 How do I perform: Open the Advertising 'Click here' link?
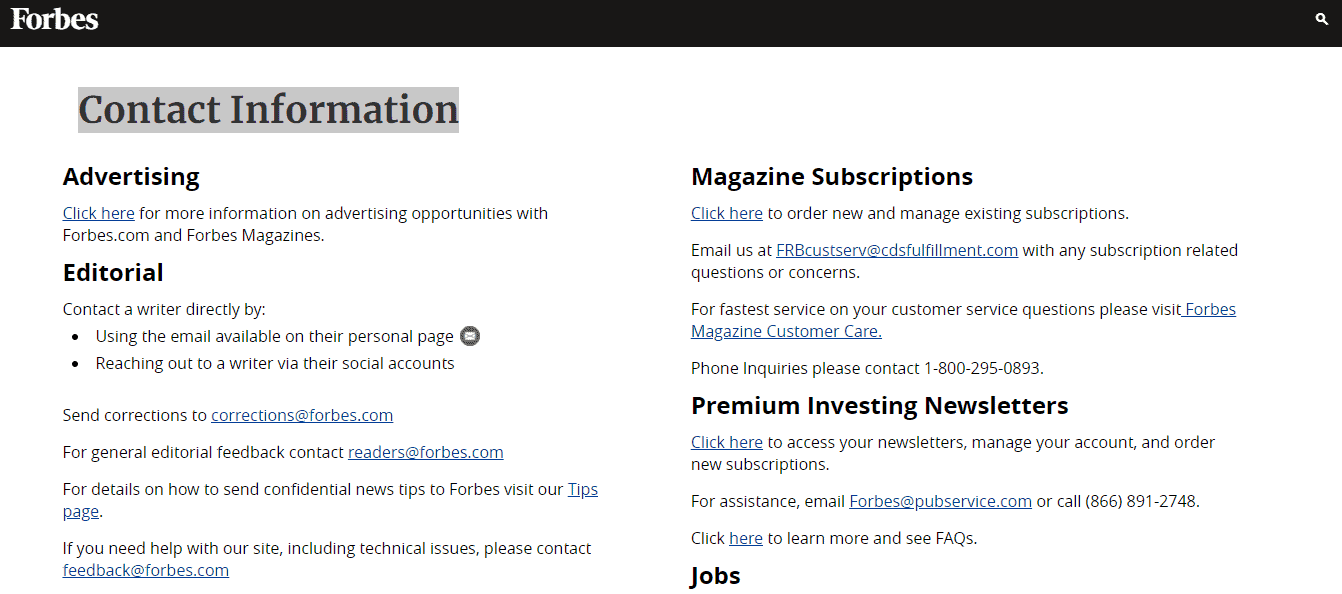[99, 213]
